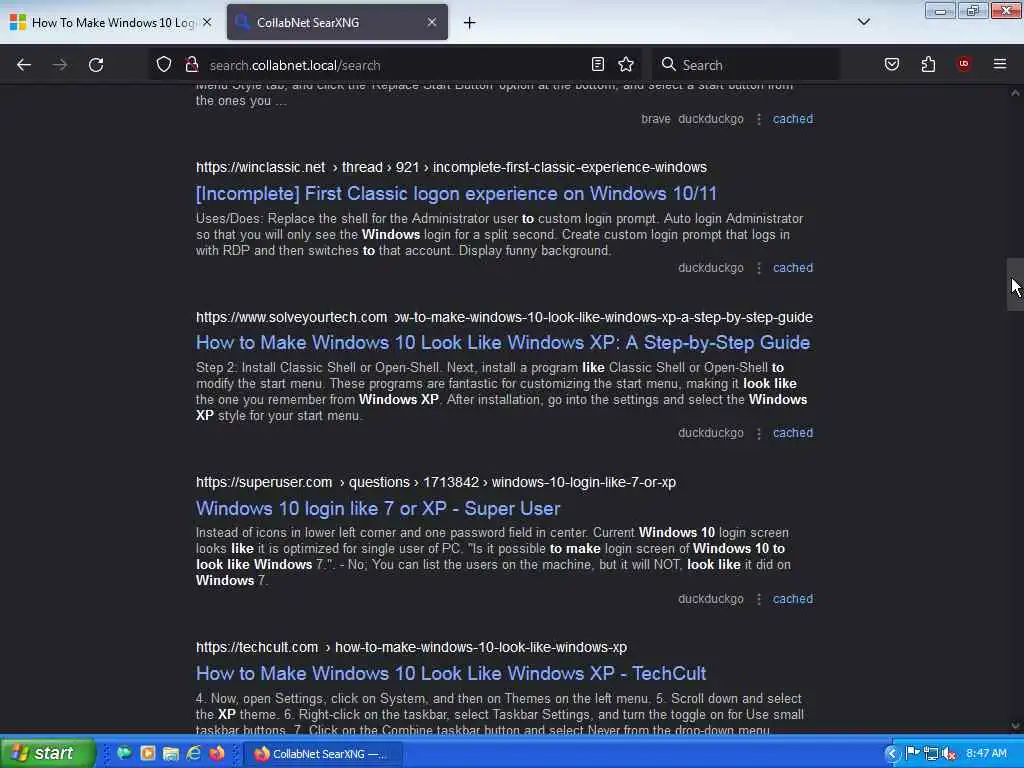Image resolution: width=1024 pixels, height=768 pixels.
Task: Click the scrollbar up arrow
Action: 1015,93
